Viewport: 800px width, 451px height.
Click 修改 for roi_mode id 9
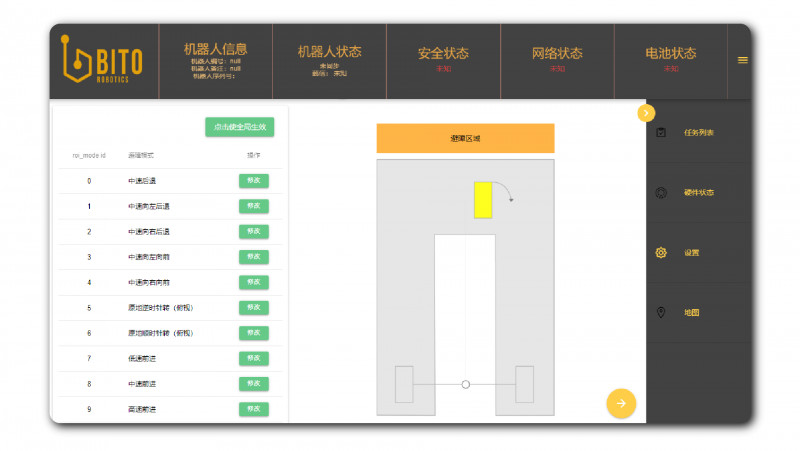click(x=254, y=409)
